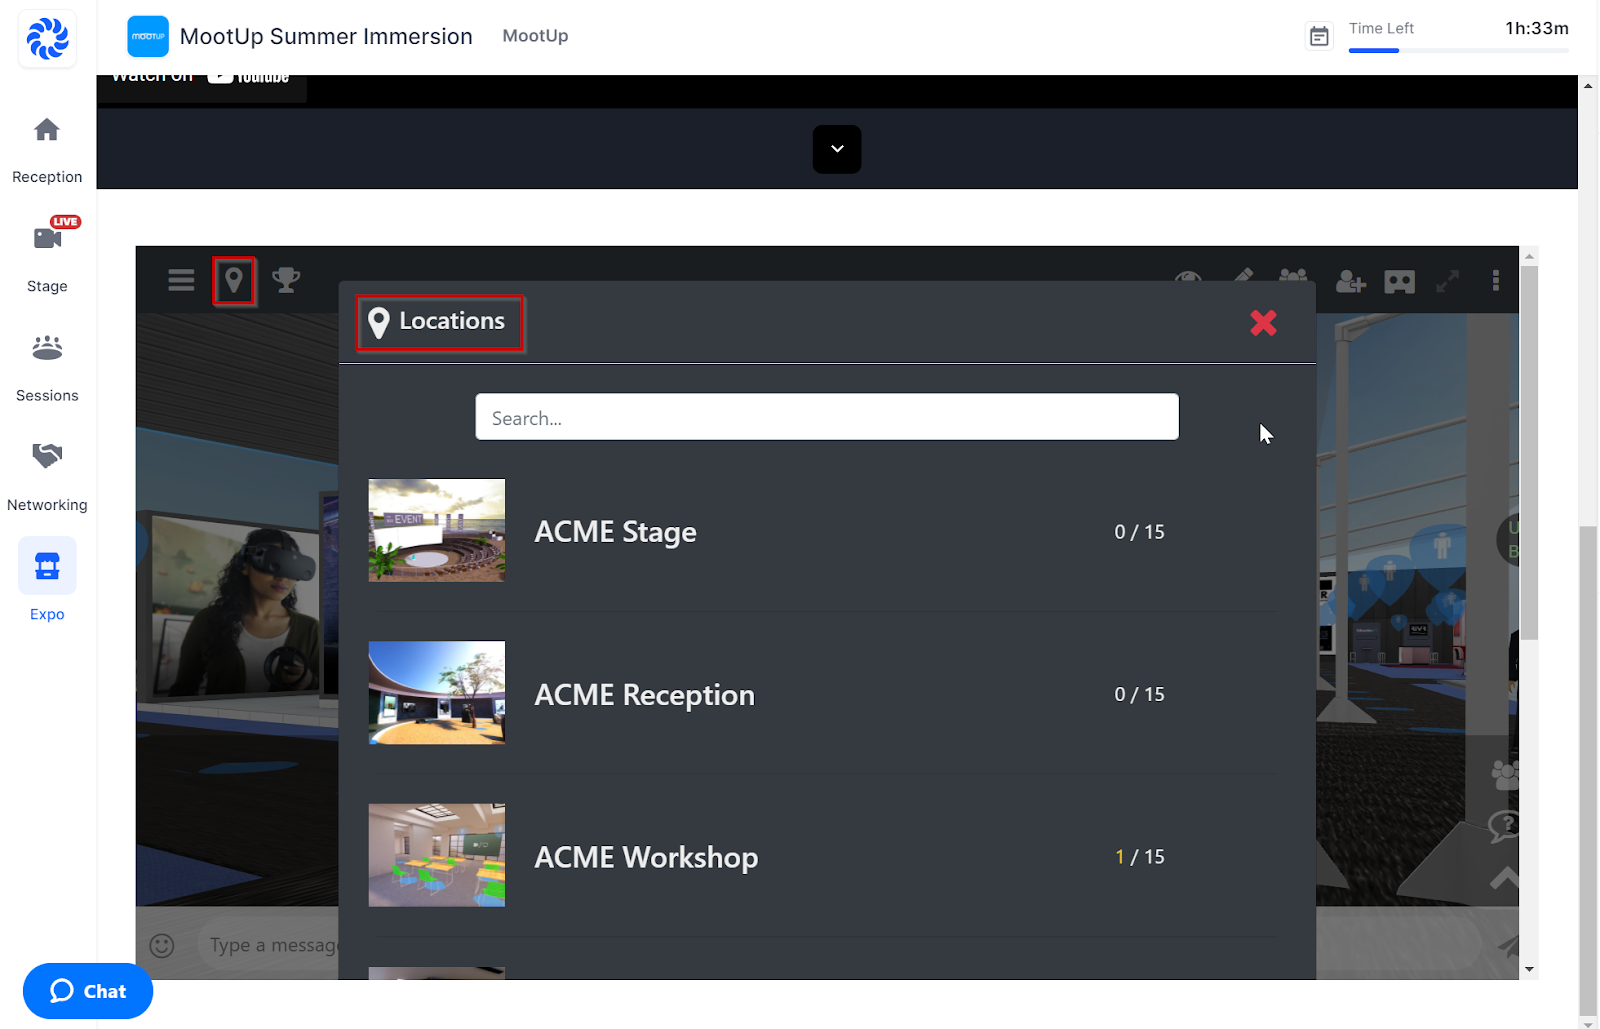
Task: Select the Expo sidebar item
Action: pos(47,581)
